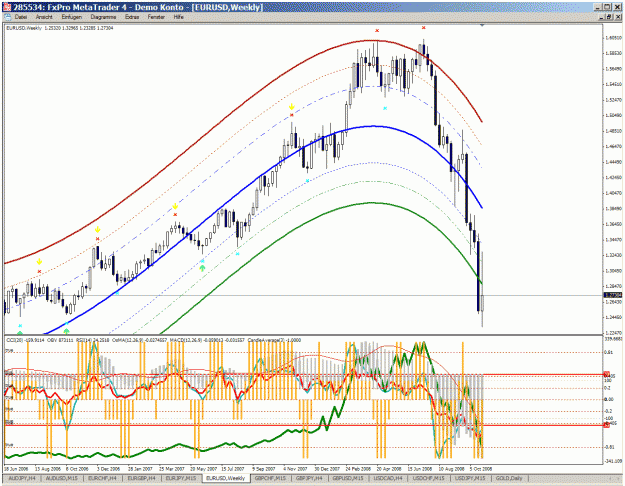The height and width of the screenshot is (486, 625).
Task: Click the 24 Feb 2008 date label
Action: (x=358, y=469)
